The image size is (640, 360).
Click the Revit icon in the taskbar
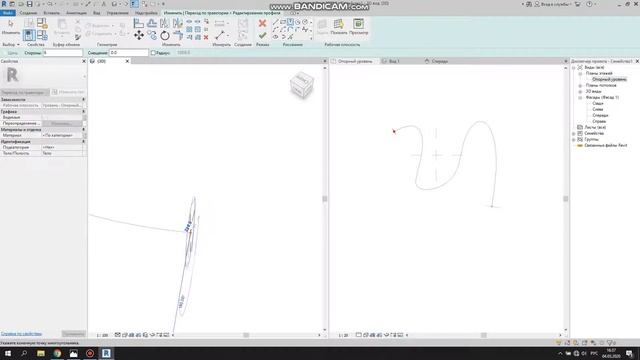(106, 353)
